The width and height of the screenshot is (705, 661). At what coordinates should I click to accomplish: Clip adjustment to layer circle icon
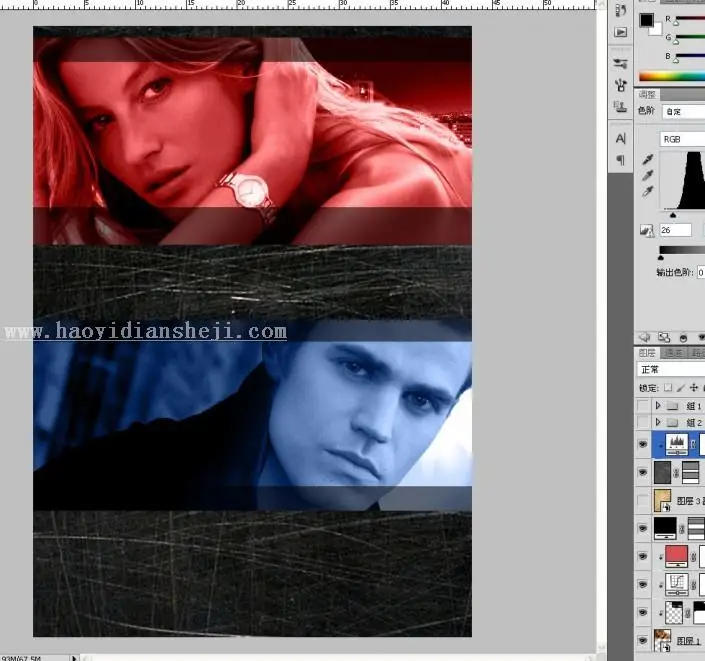683,337
